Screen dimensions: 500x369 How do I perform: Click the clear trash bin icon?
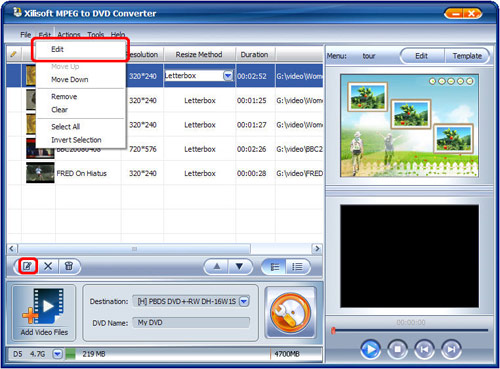tap(69, 266)
